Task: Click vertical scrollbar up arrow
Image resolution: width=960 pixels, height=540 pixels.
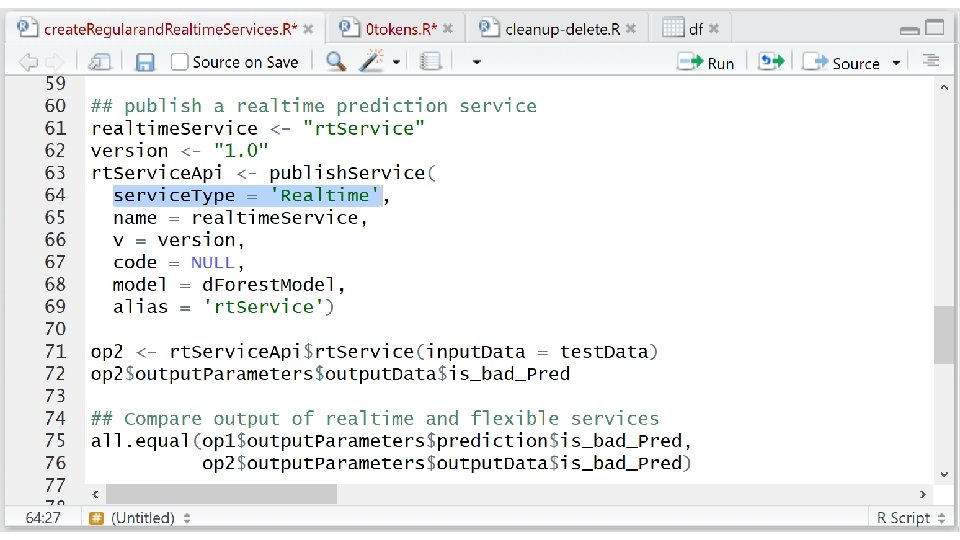Action: pos(943,88)
